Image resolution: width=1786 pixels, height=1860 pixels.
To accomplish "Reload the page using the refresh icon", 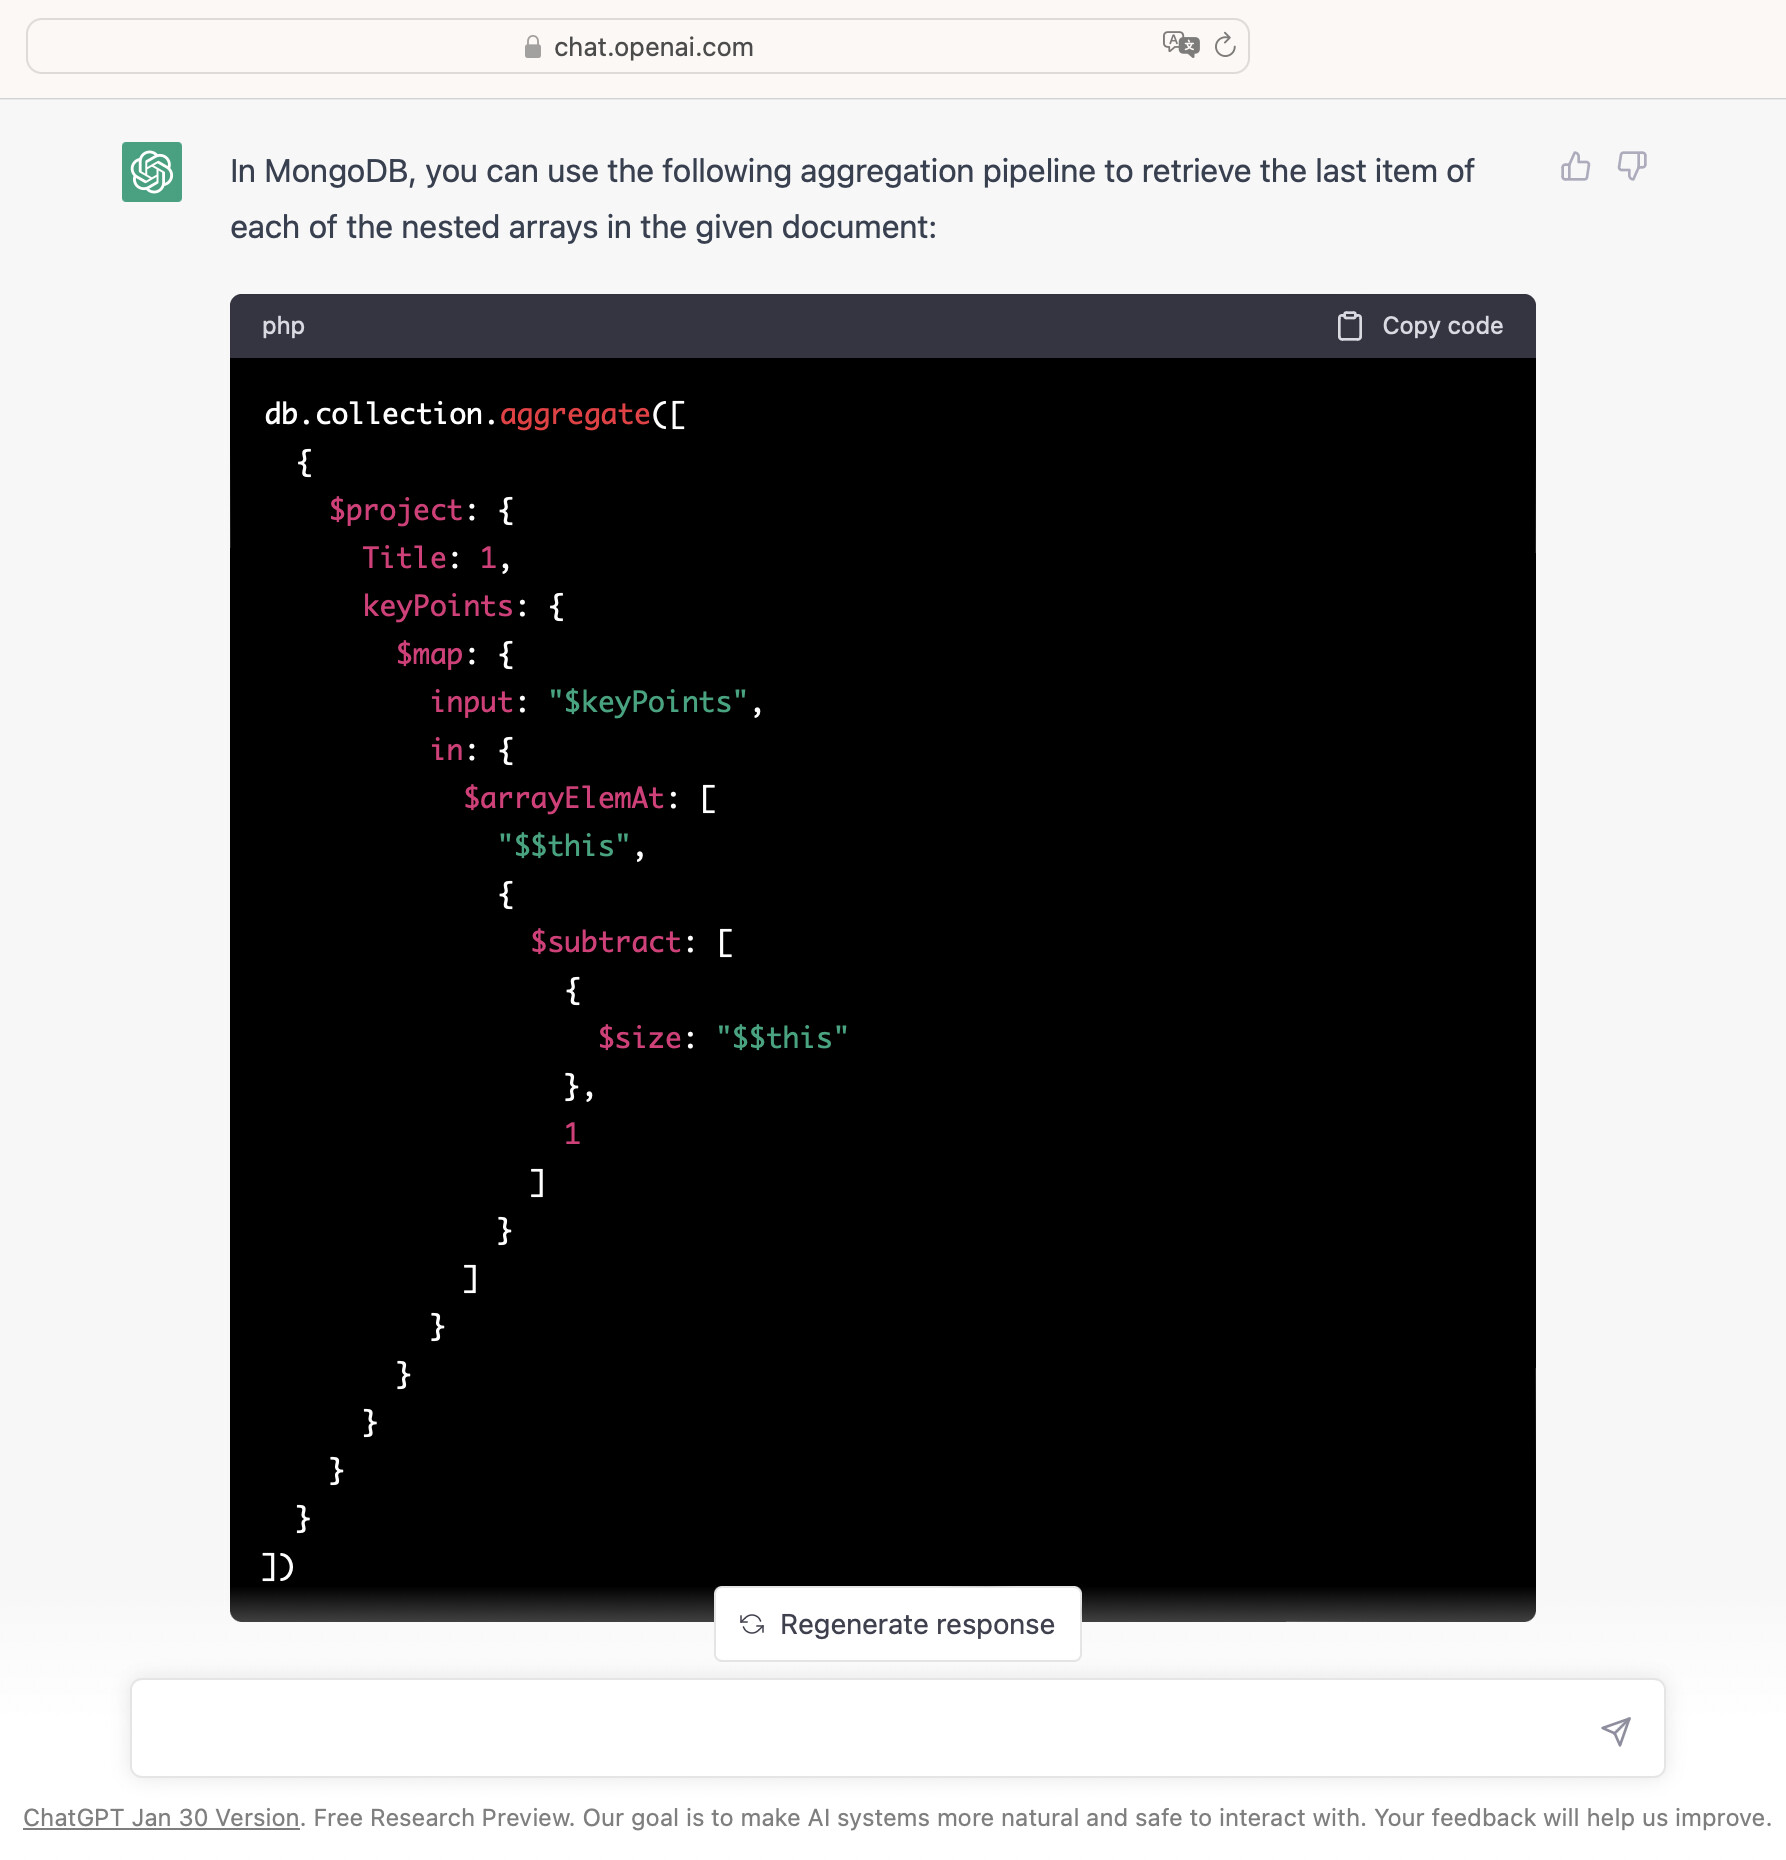I will [1225, 46].
